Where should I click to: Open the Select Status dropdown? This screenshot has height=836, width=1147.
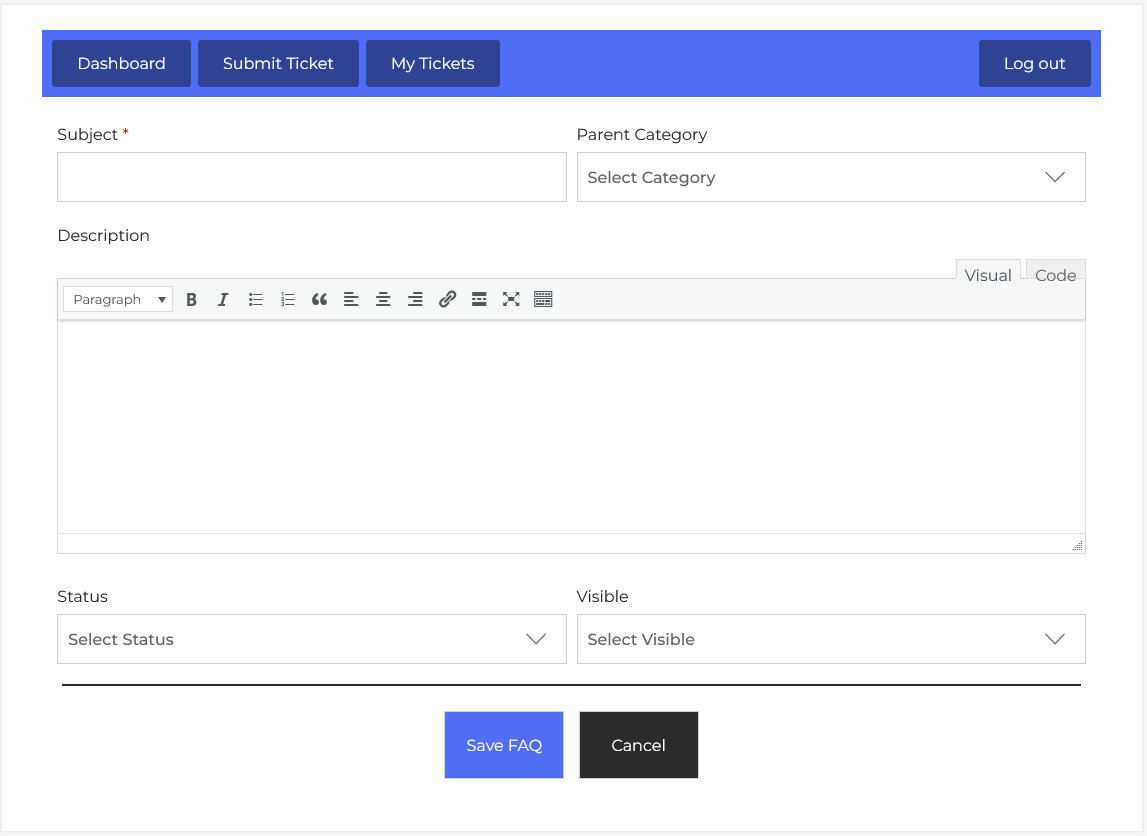[x=311, y=639]
